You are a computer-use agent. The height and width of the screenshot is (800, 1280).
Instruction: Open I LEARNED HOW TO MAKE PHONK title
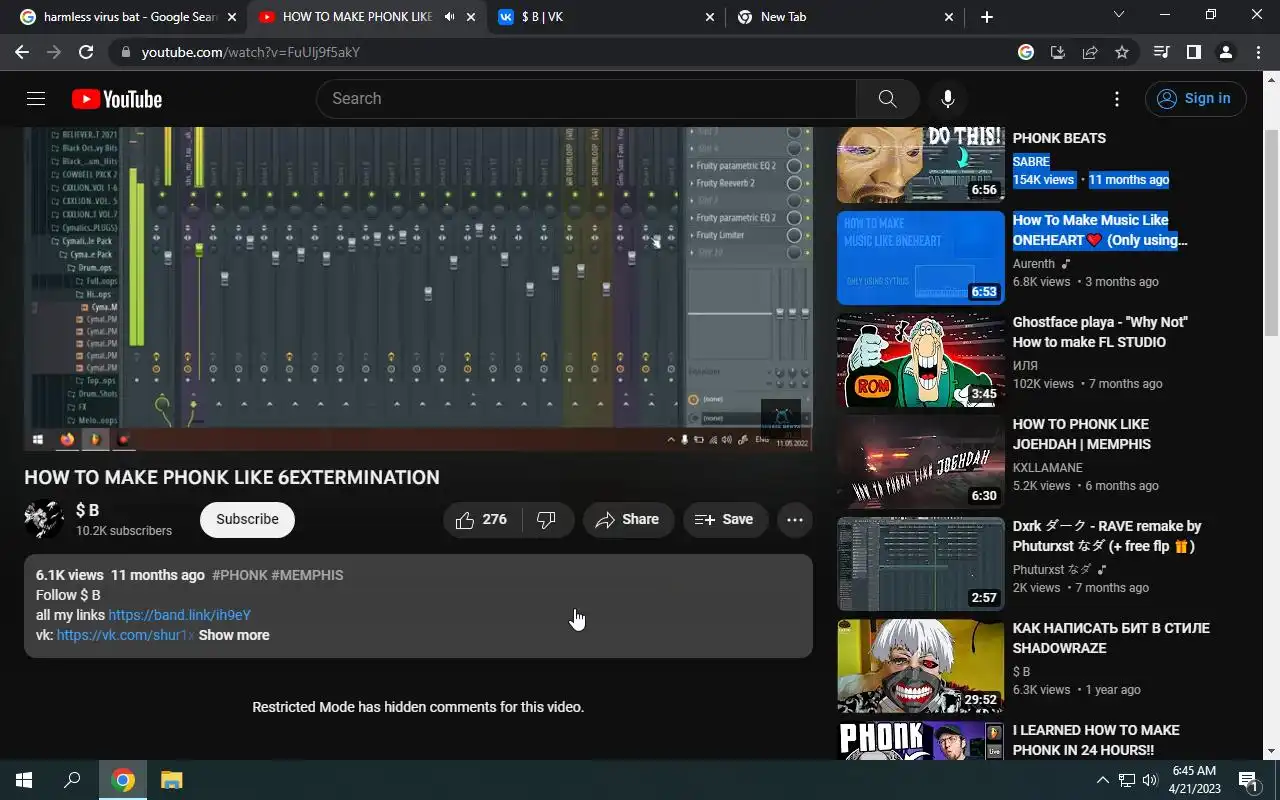[x=1096, y=740]
